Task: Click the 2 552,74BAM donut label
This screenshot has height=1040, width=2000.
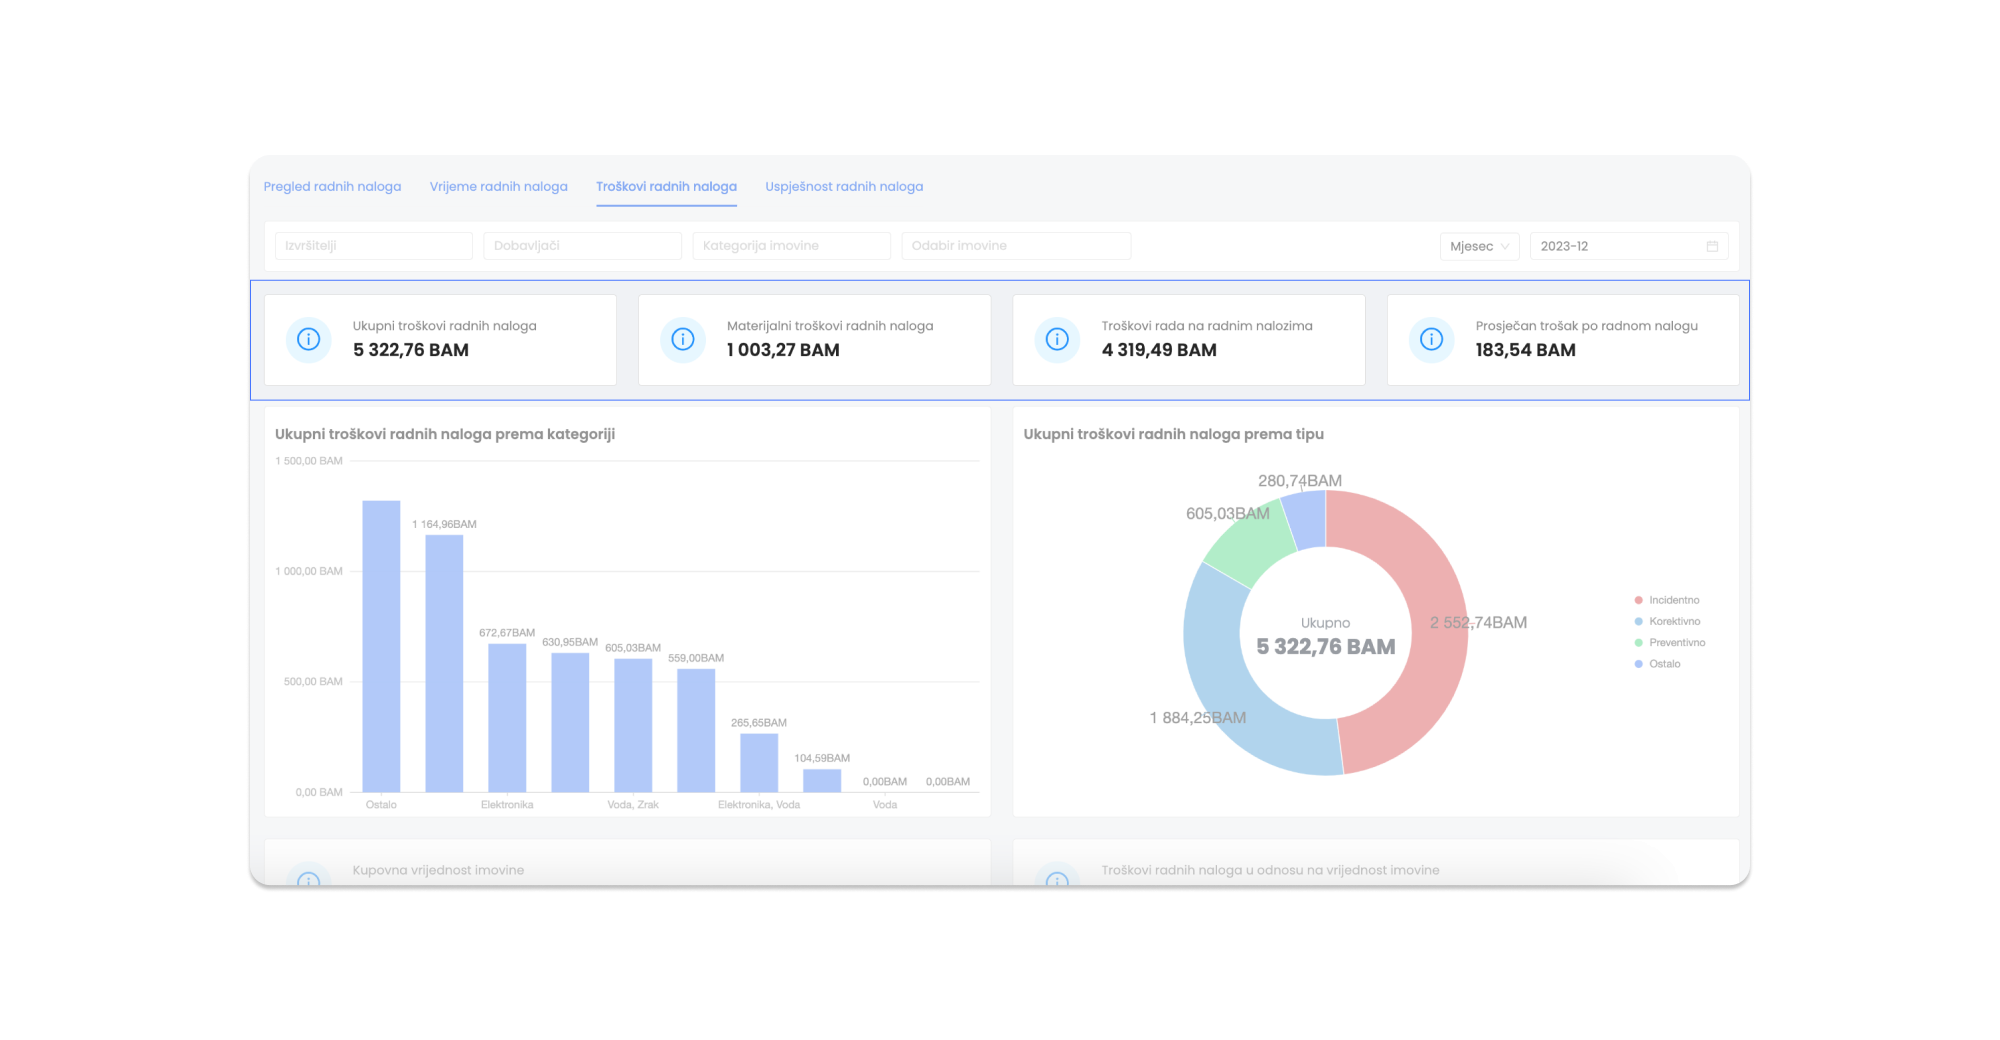Action: point(1478,622)
